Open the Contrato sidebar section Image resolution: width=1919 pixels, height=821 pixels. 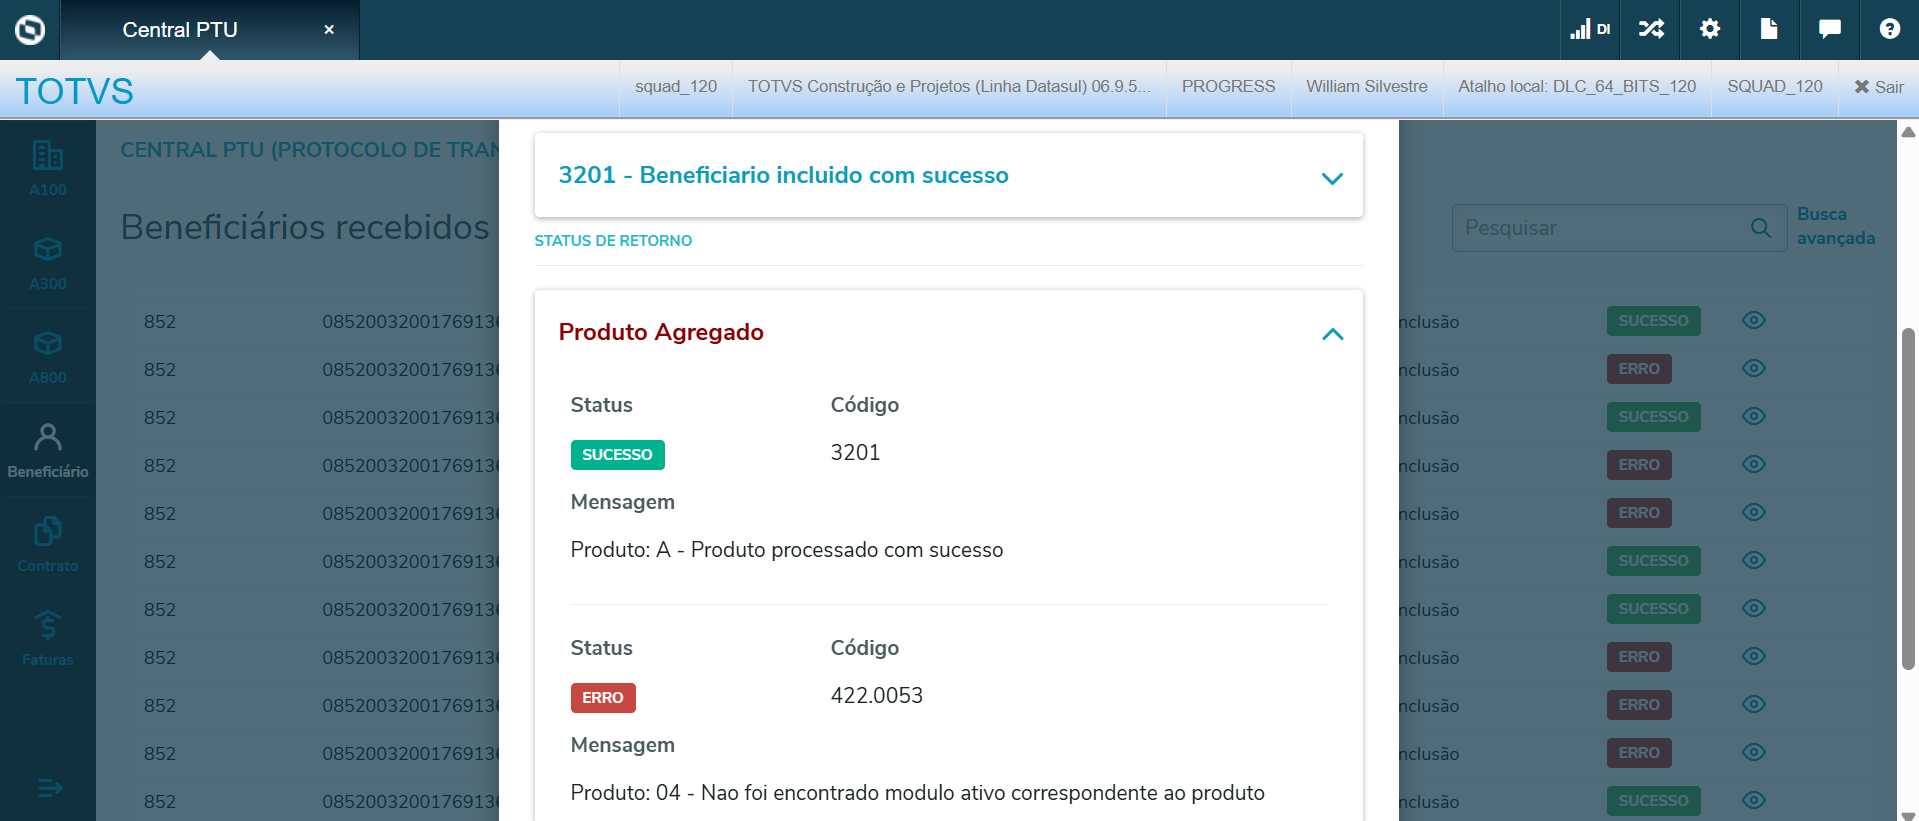(47, 543)
